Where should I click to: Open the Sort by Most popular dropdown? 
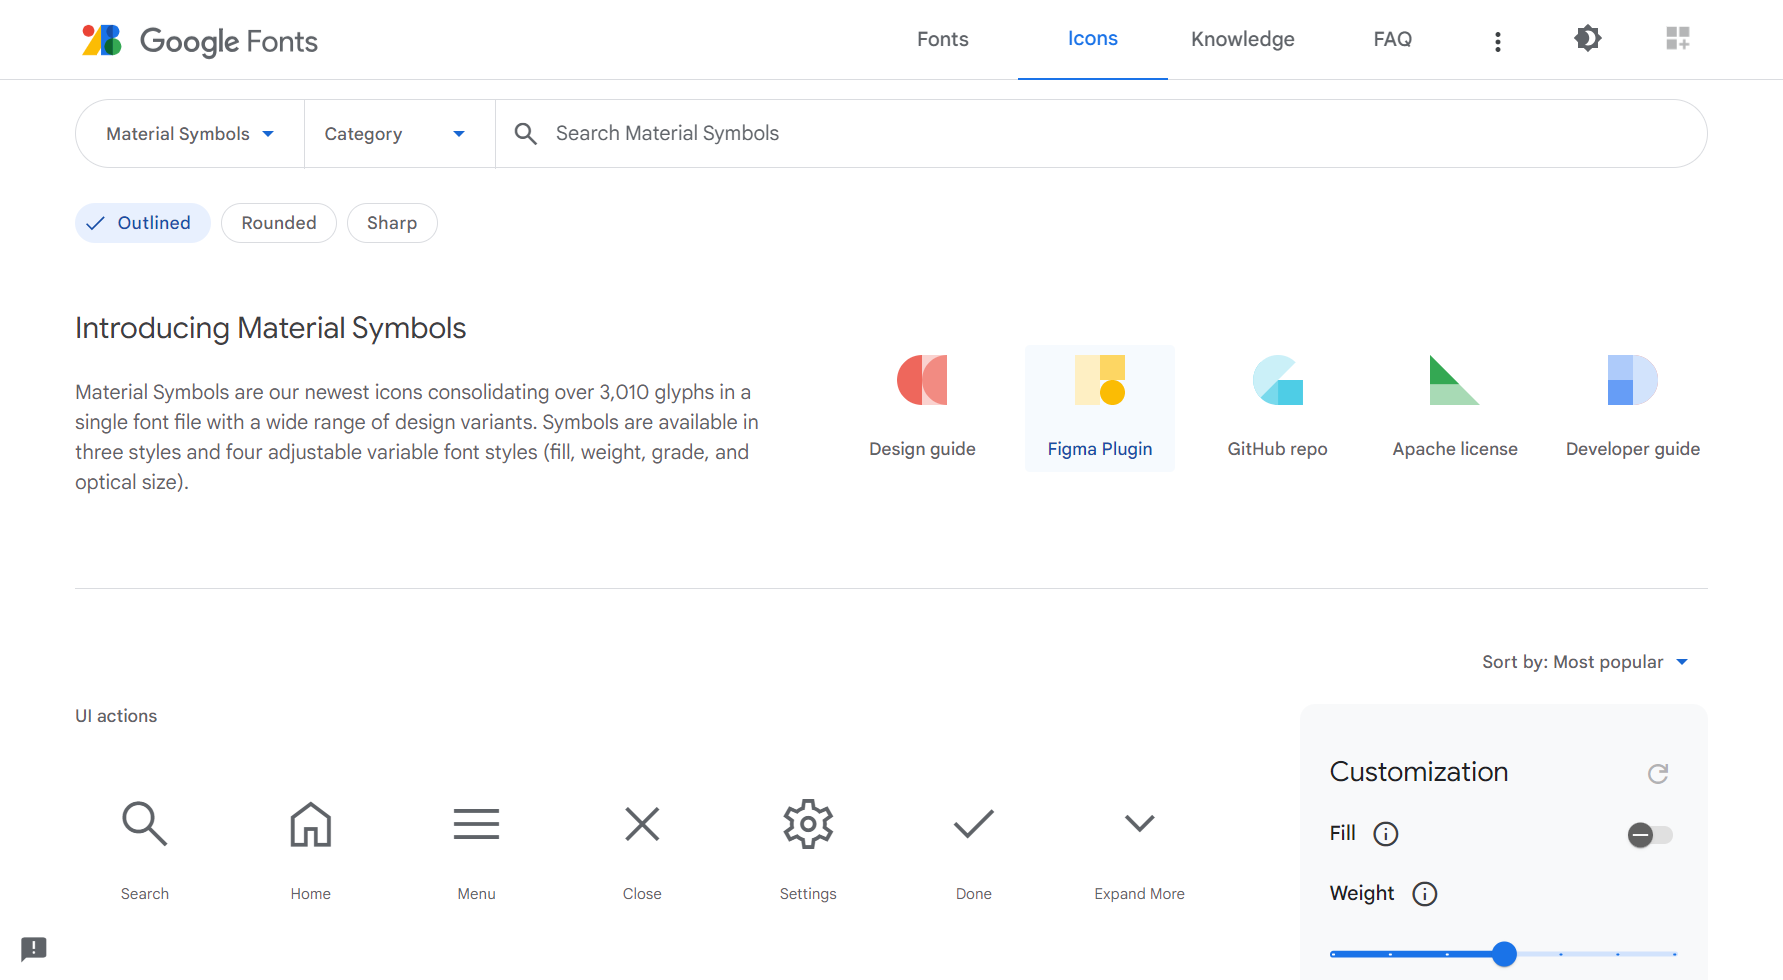point(1585,662)
